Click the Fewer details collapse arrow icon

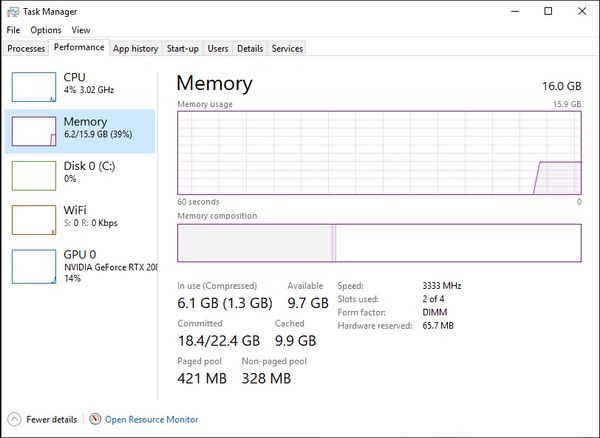click(14, 419)
